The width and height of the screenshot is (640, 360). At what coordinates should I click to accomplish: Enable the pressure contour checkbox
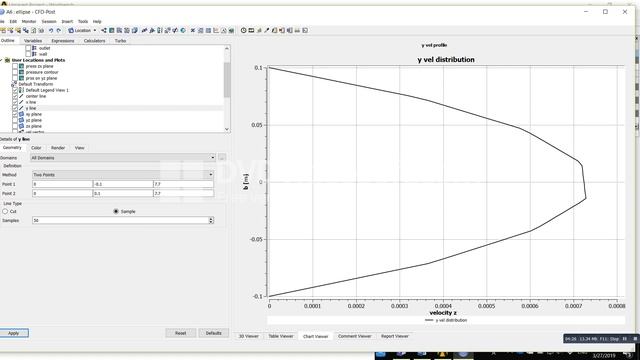tap(15, 72)
